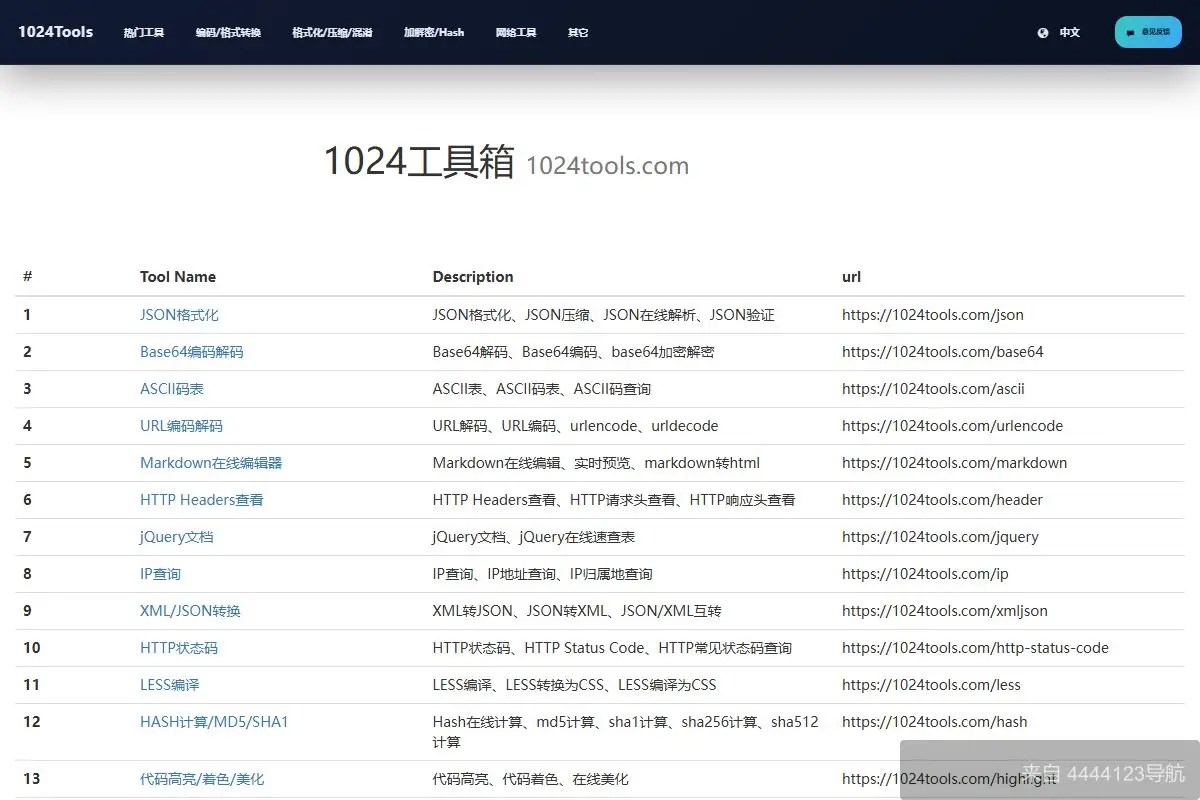Expand the 其它 dropdown
The height and width of the screenshot is (800, 1200).
tap(577, 32)
